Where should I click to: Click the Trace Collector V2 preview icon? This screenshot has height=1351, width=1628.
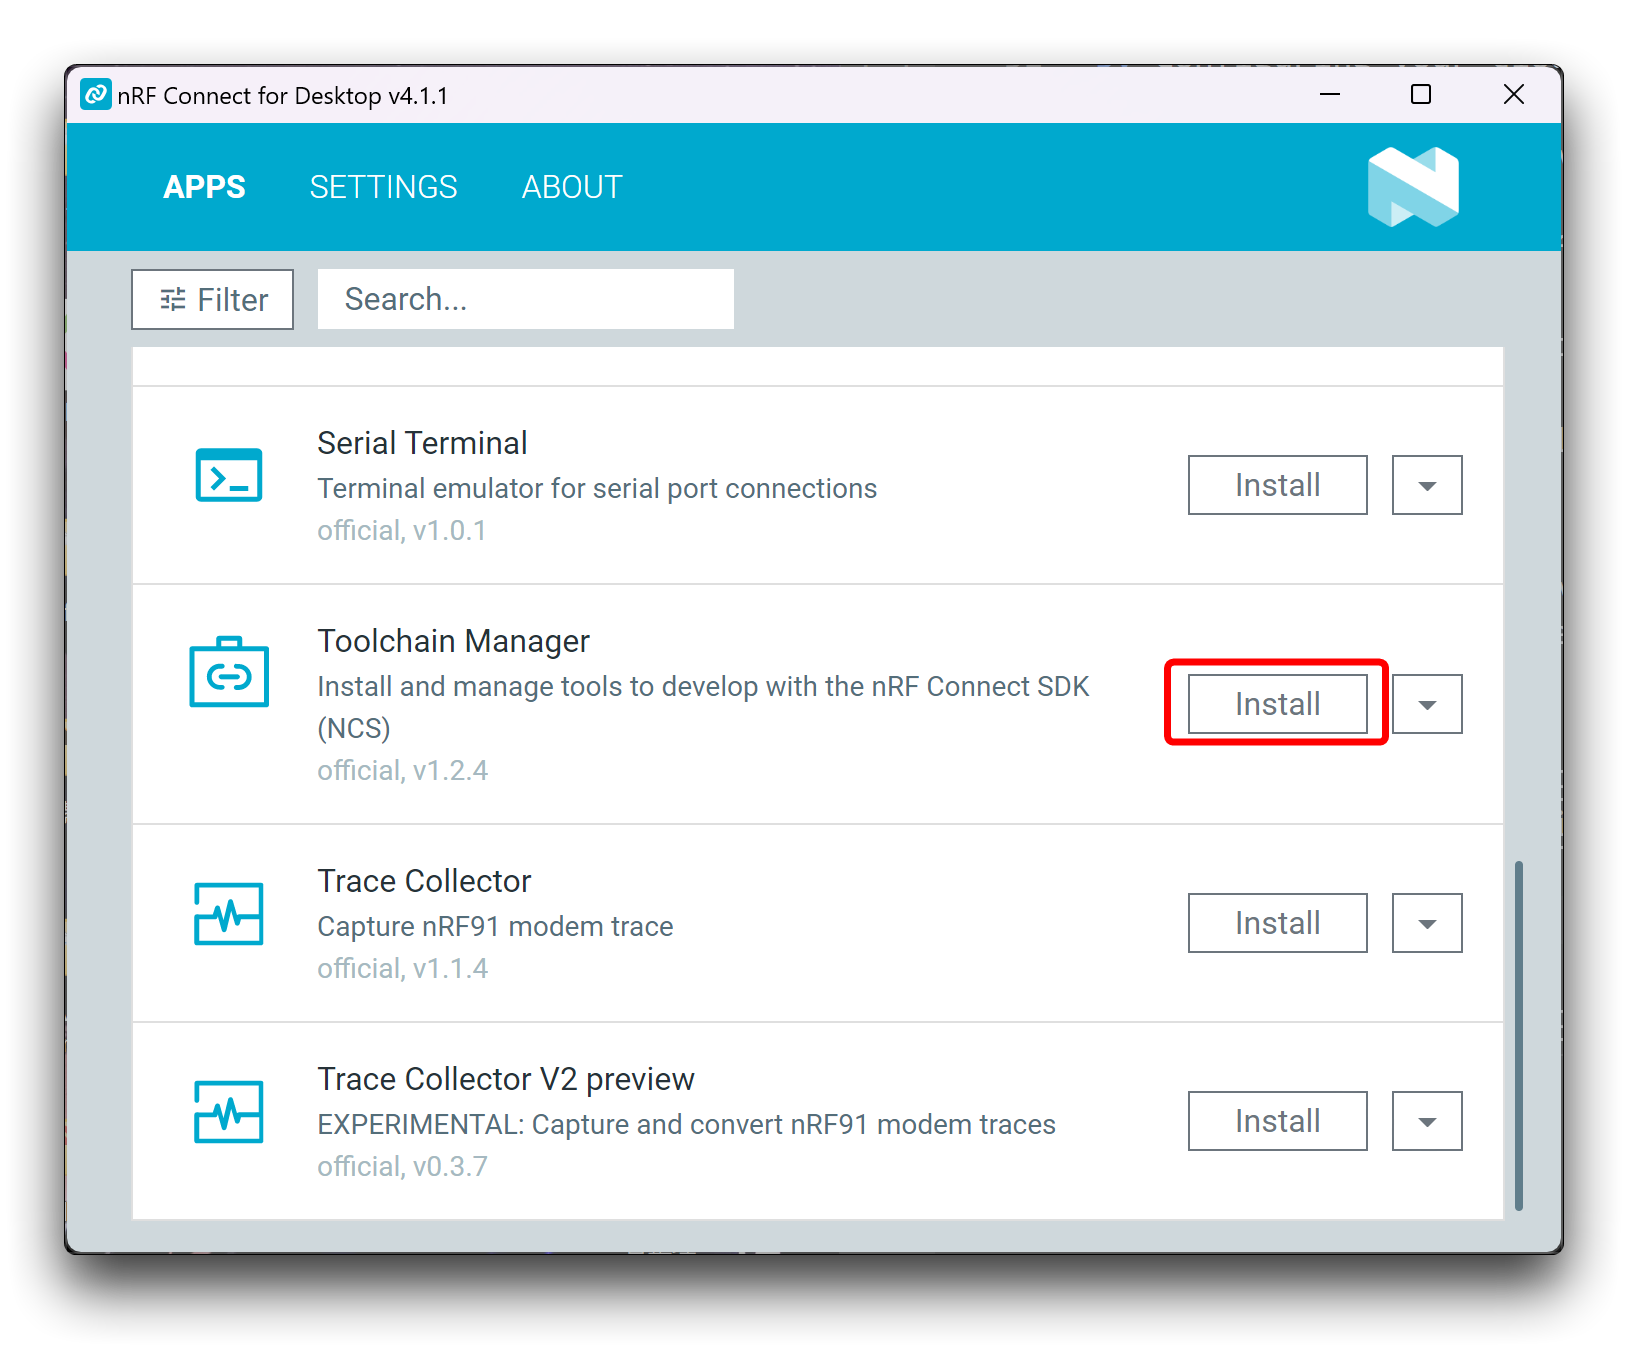229,1111
